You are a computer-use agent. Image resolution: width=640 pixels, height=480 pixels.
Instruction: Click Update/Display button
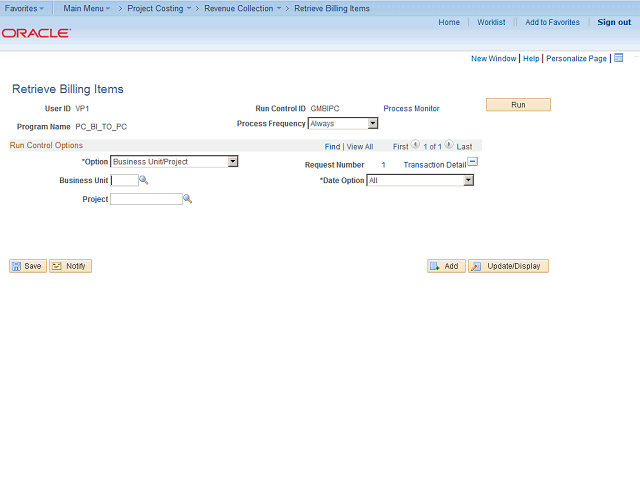[508, 266]
